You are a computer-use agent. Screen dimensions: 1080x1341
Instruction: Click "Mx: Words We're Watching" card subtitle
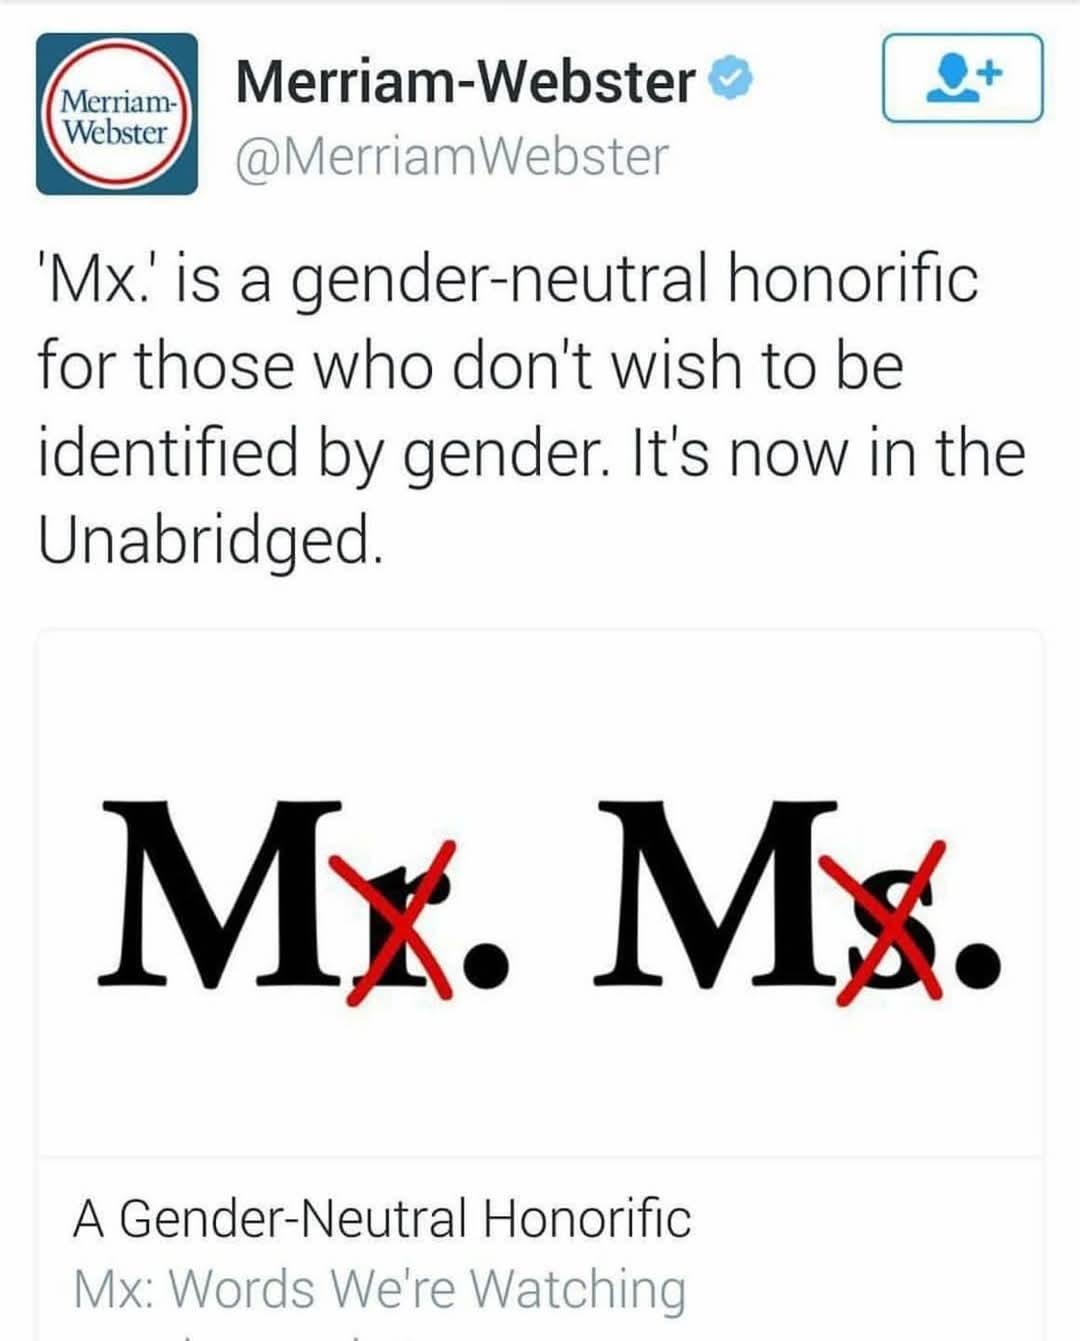click(380, 1288)
